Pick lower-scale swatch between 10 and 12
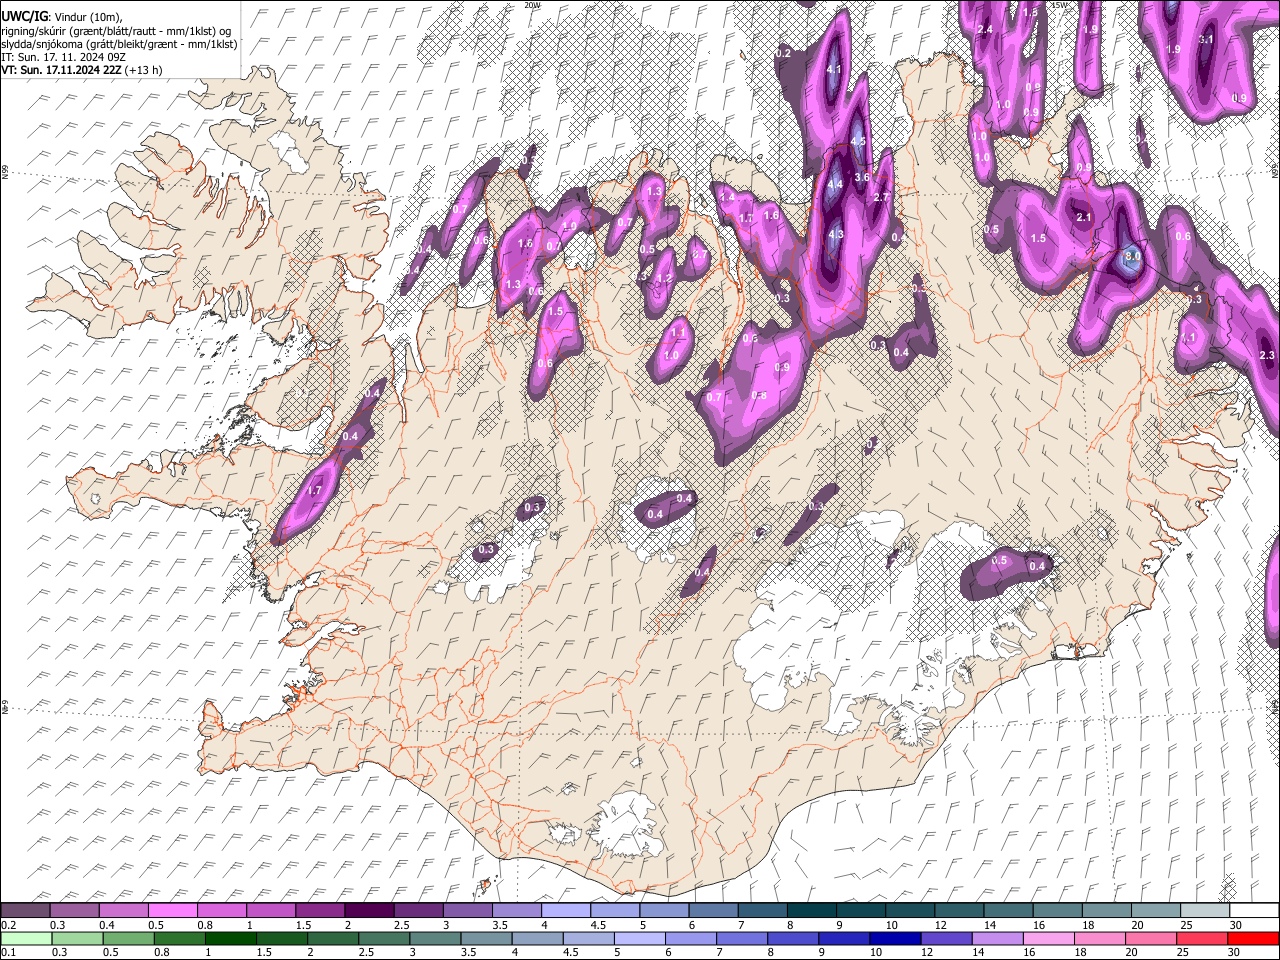The width and height of the screenshot is (1280, 960). [x=896, y=938]
